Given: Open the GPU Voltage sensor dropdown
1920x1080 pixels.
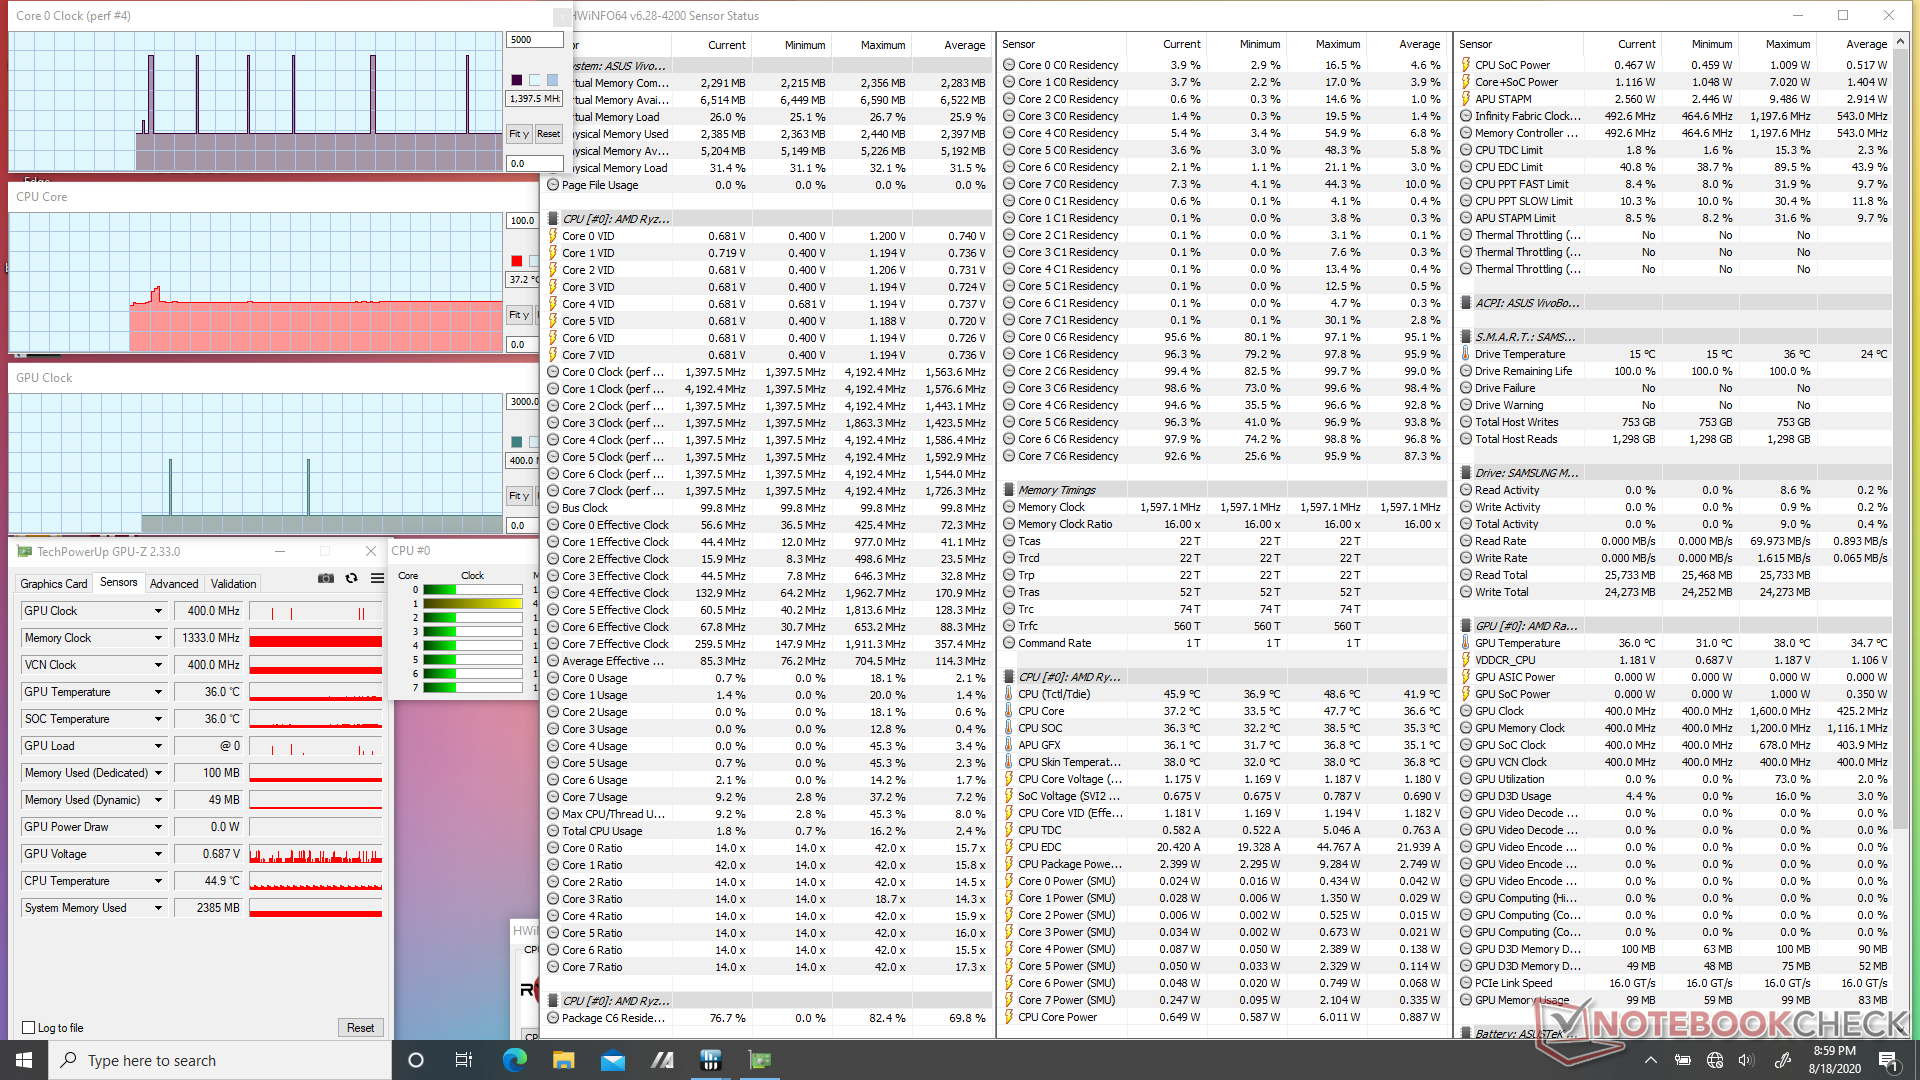Looking at the screenshot, I should coord(158,854).
